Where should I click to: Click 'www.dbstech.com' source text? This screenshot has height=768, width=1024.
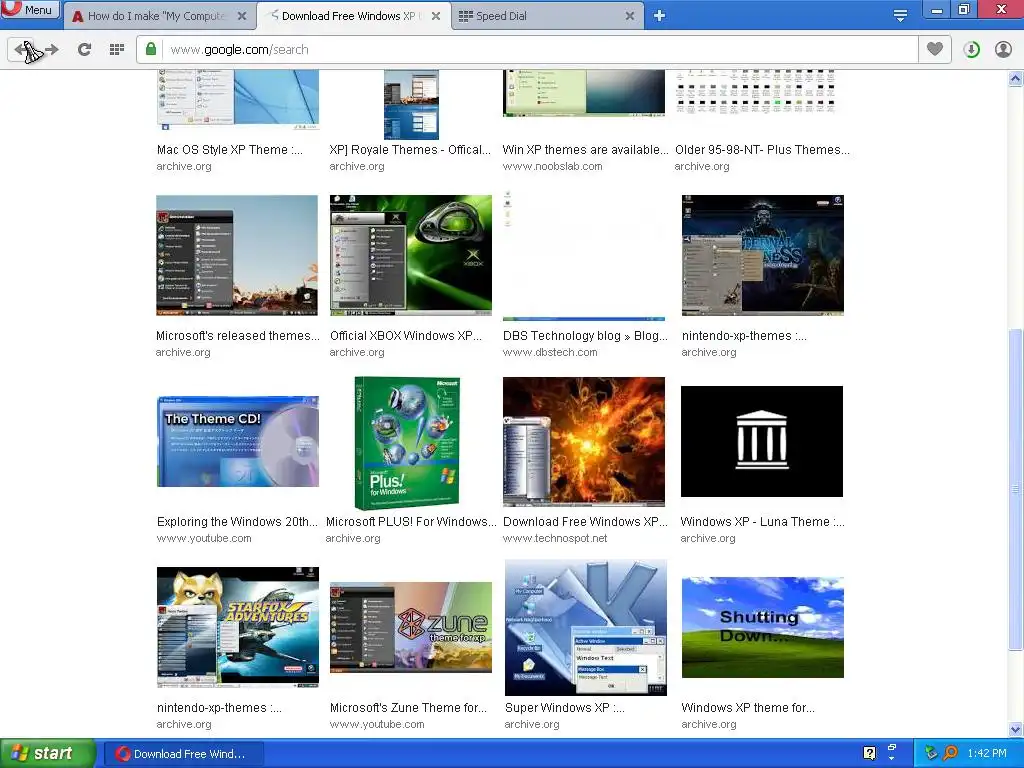550,352
